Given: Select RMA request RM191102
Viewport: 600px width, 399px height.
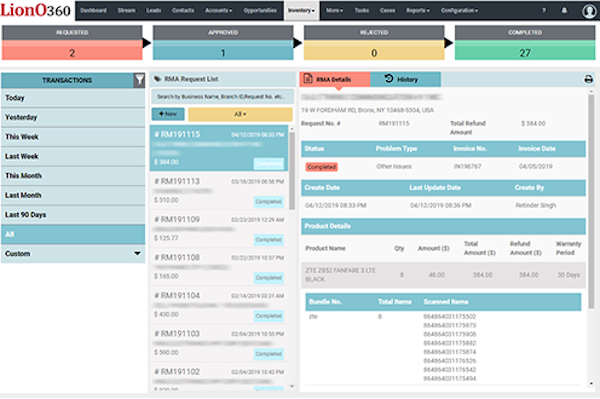Looking at the screenshot, I should [x=219, y=377].
